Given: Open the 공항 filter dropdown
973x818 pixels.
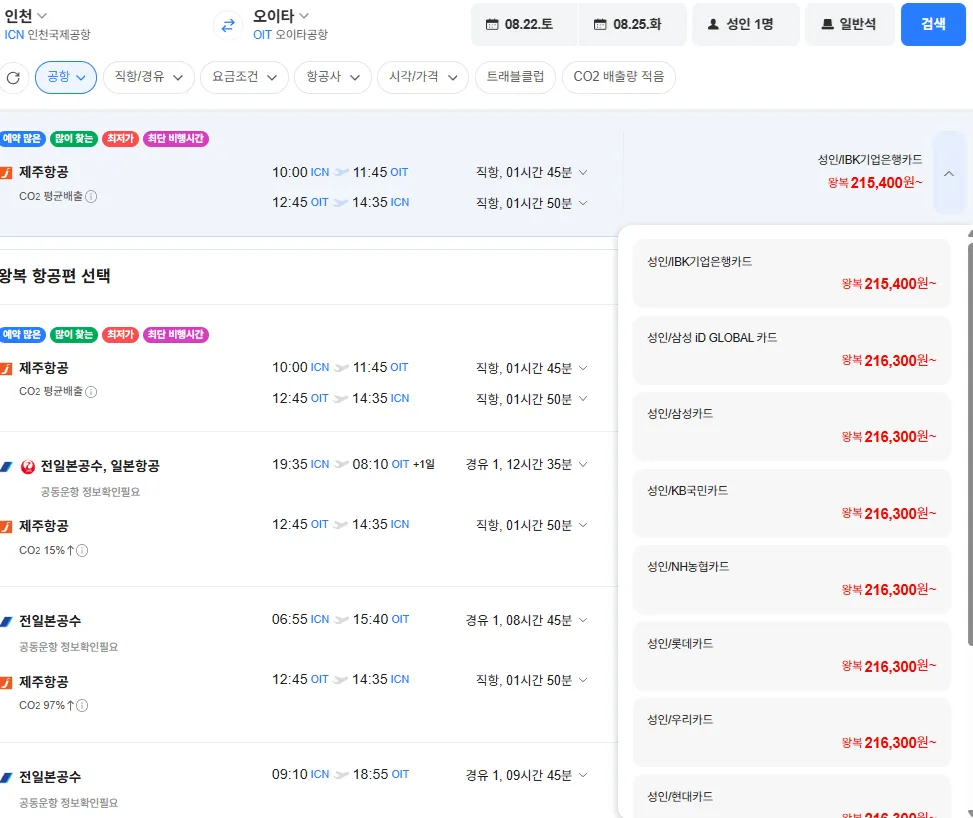Looking at the screenshot, I should pos(66,78).
